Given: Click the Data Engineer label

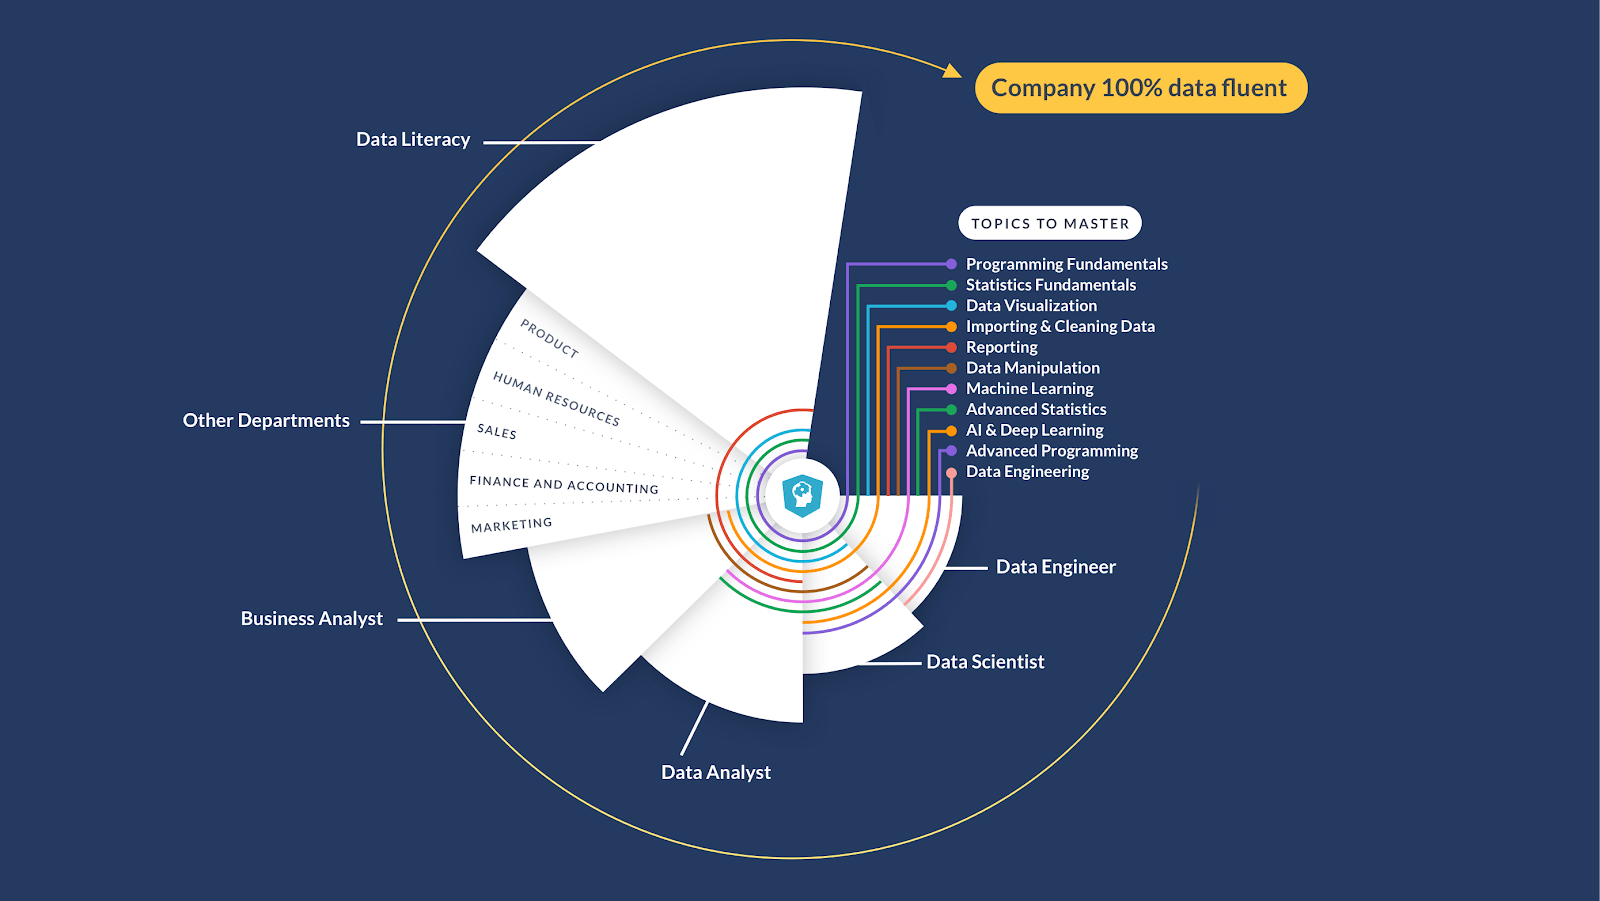Looking at the screenshot, I should [x=1056, y=567].
